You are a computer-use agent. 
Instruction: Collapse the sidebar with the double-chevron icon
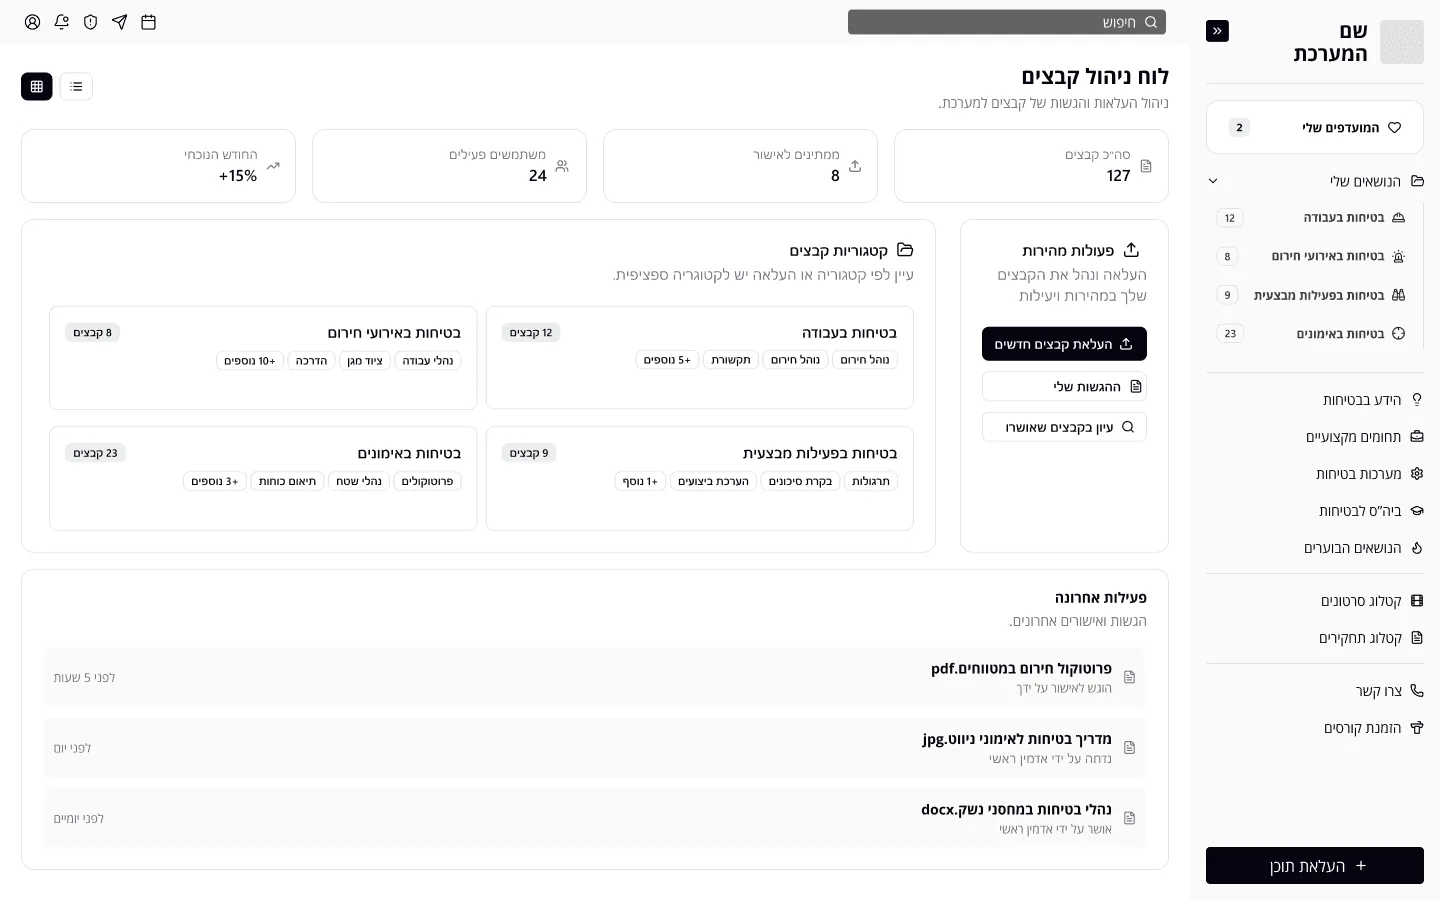pyautogui.click(x=1217, y=31)
